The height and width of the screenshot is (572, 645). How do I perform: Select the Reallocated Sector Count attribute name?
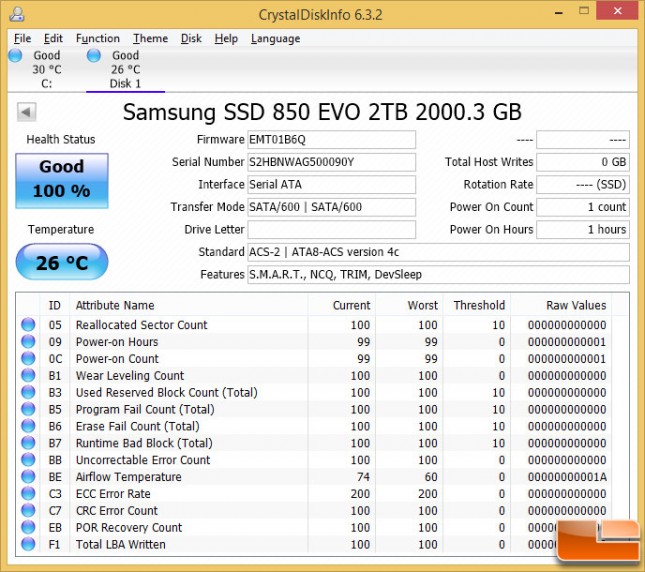tap(142, 325)
